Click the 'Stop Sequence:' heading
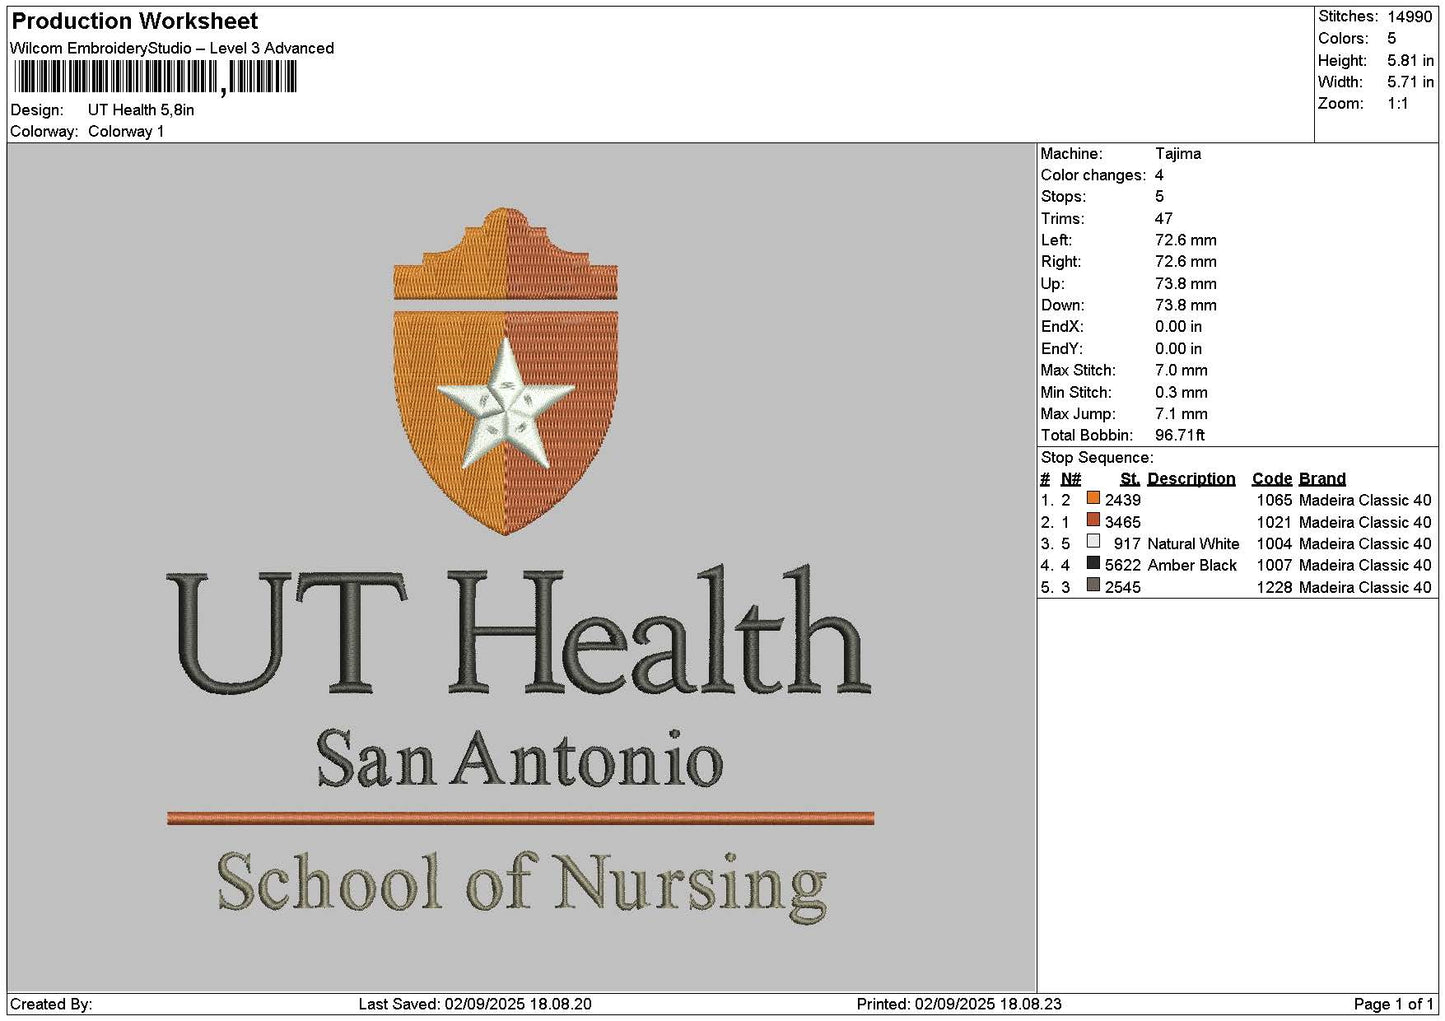The image size is (1445, 1021). point(1097,458)
